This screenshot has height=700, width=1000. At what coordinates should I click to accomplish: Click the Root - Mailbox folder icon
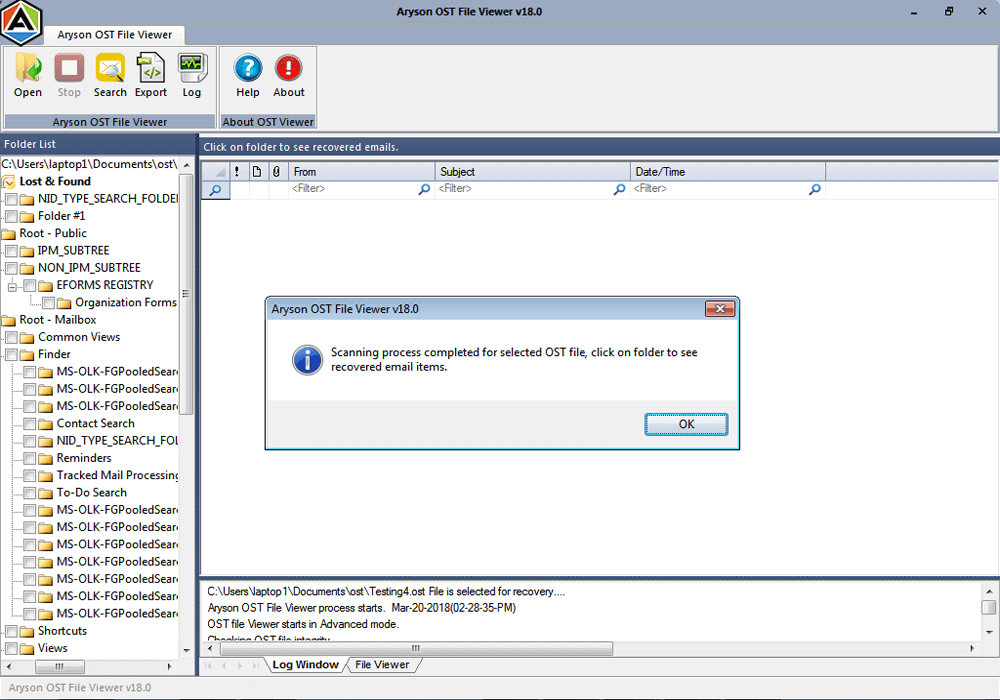pos(8,320)
